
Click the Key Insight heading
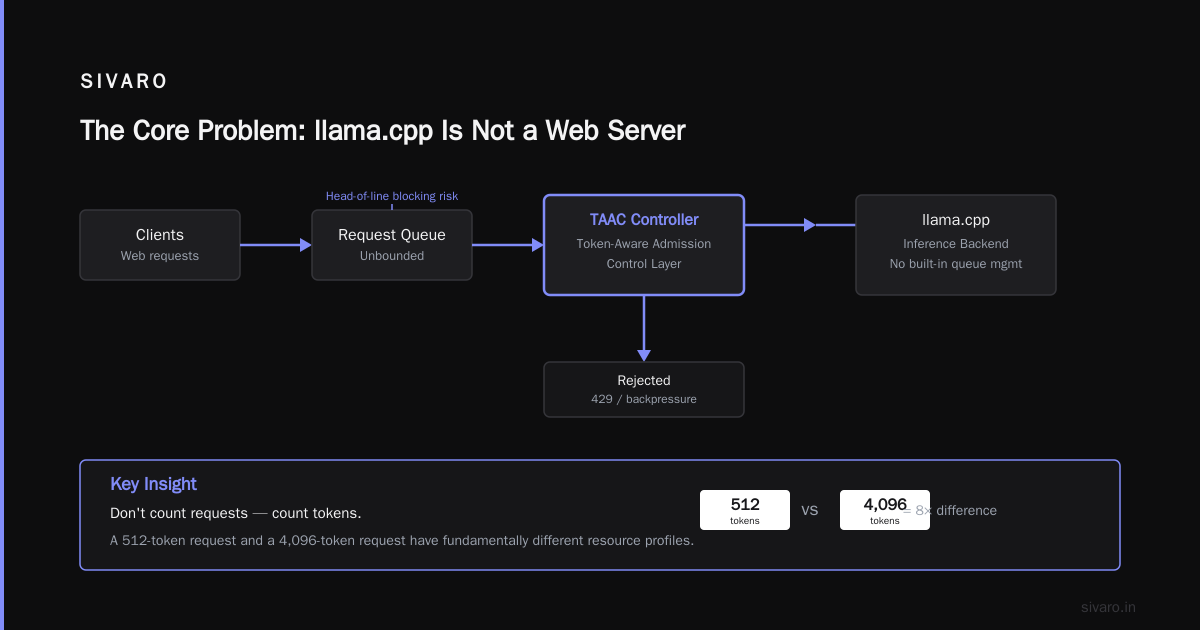pos(153,484)
